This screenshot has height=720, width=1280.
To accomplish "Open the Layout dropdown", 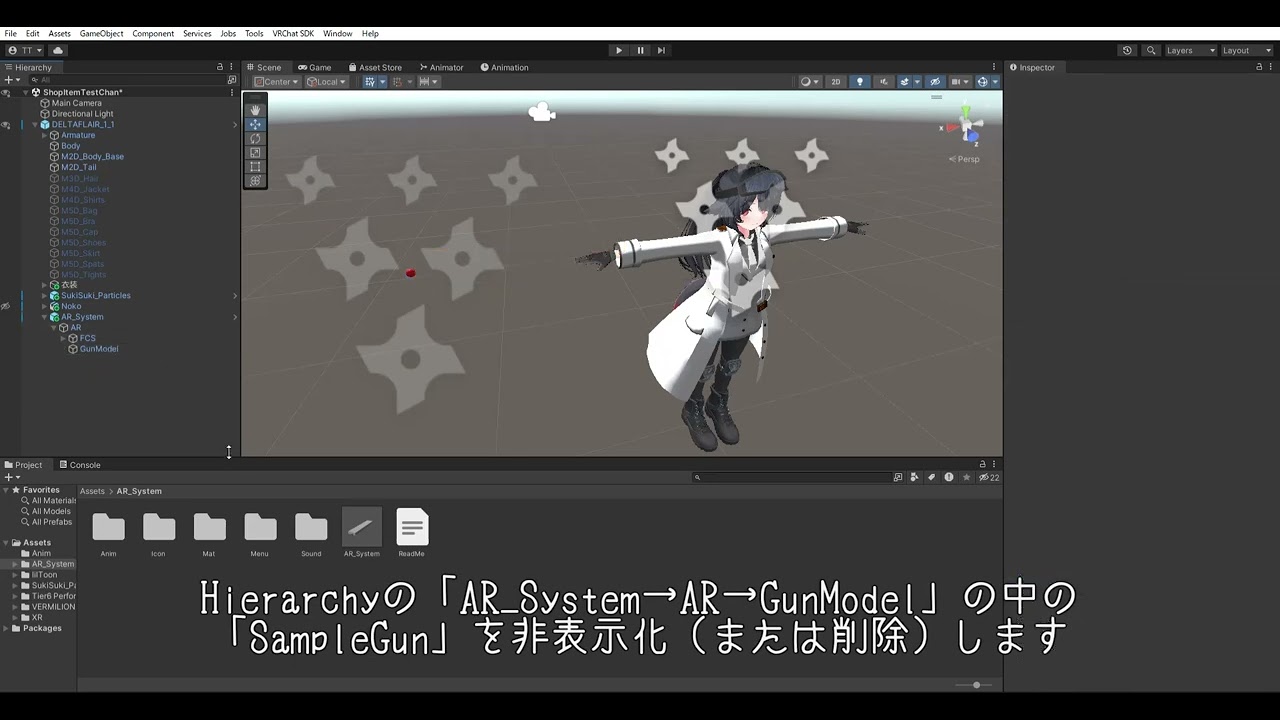I will click(x=1247, y=50).
